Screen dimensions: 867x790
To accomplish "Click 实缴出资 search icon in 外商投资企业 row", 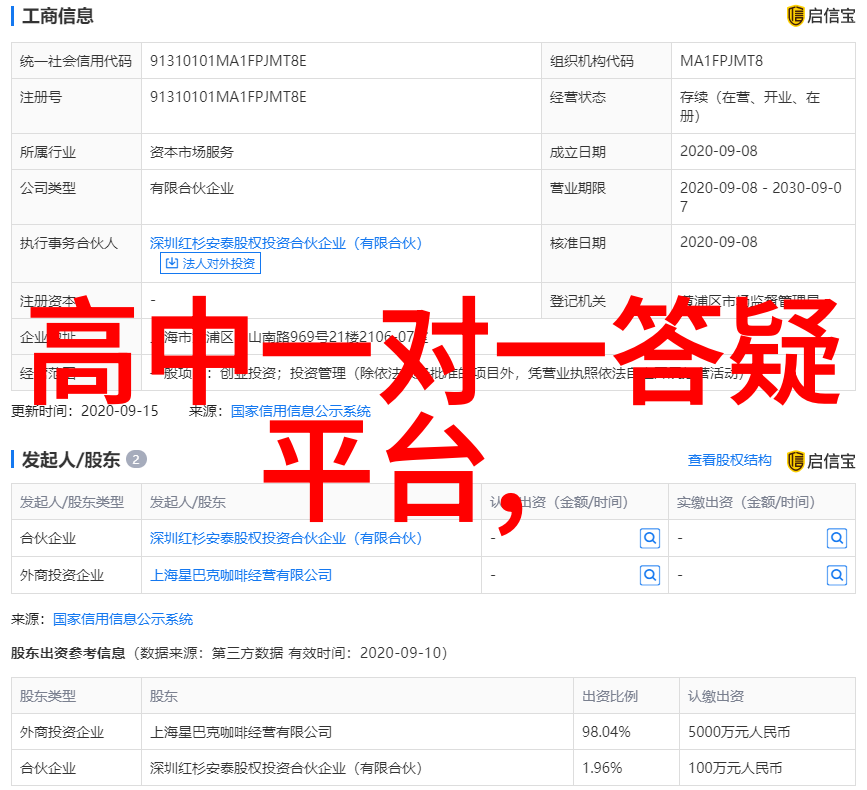I will 837,575.
